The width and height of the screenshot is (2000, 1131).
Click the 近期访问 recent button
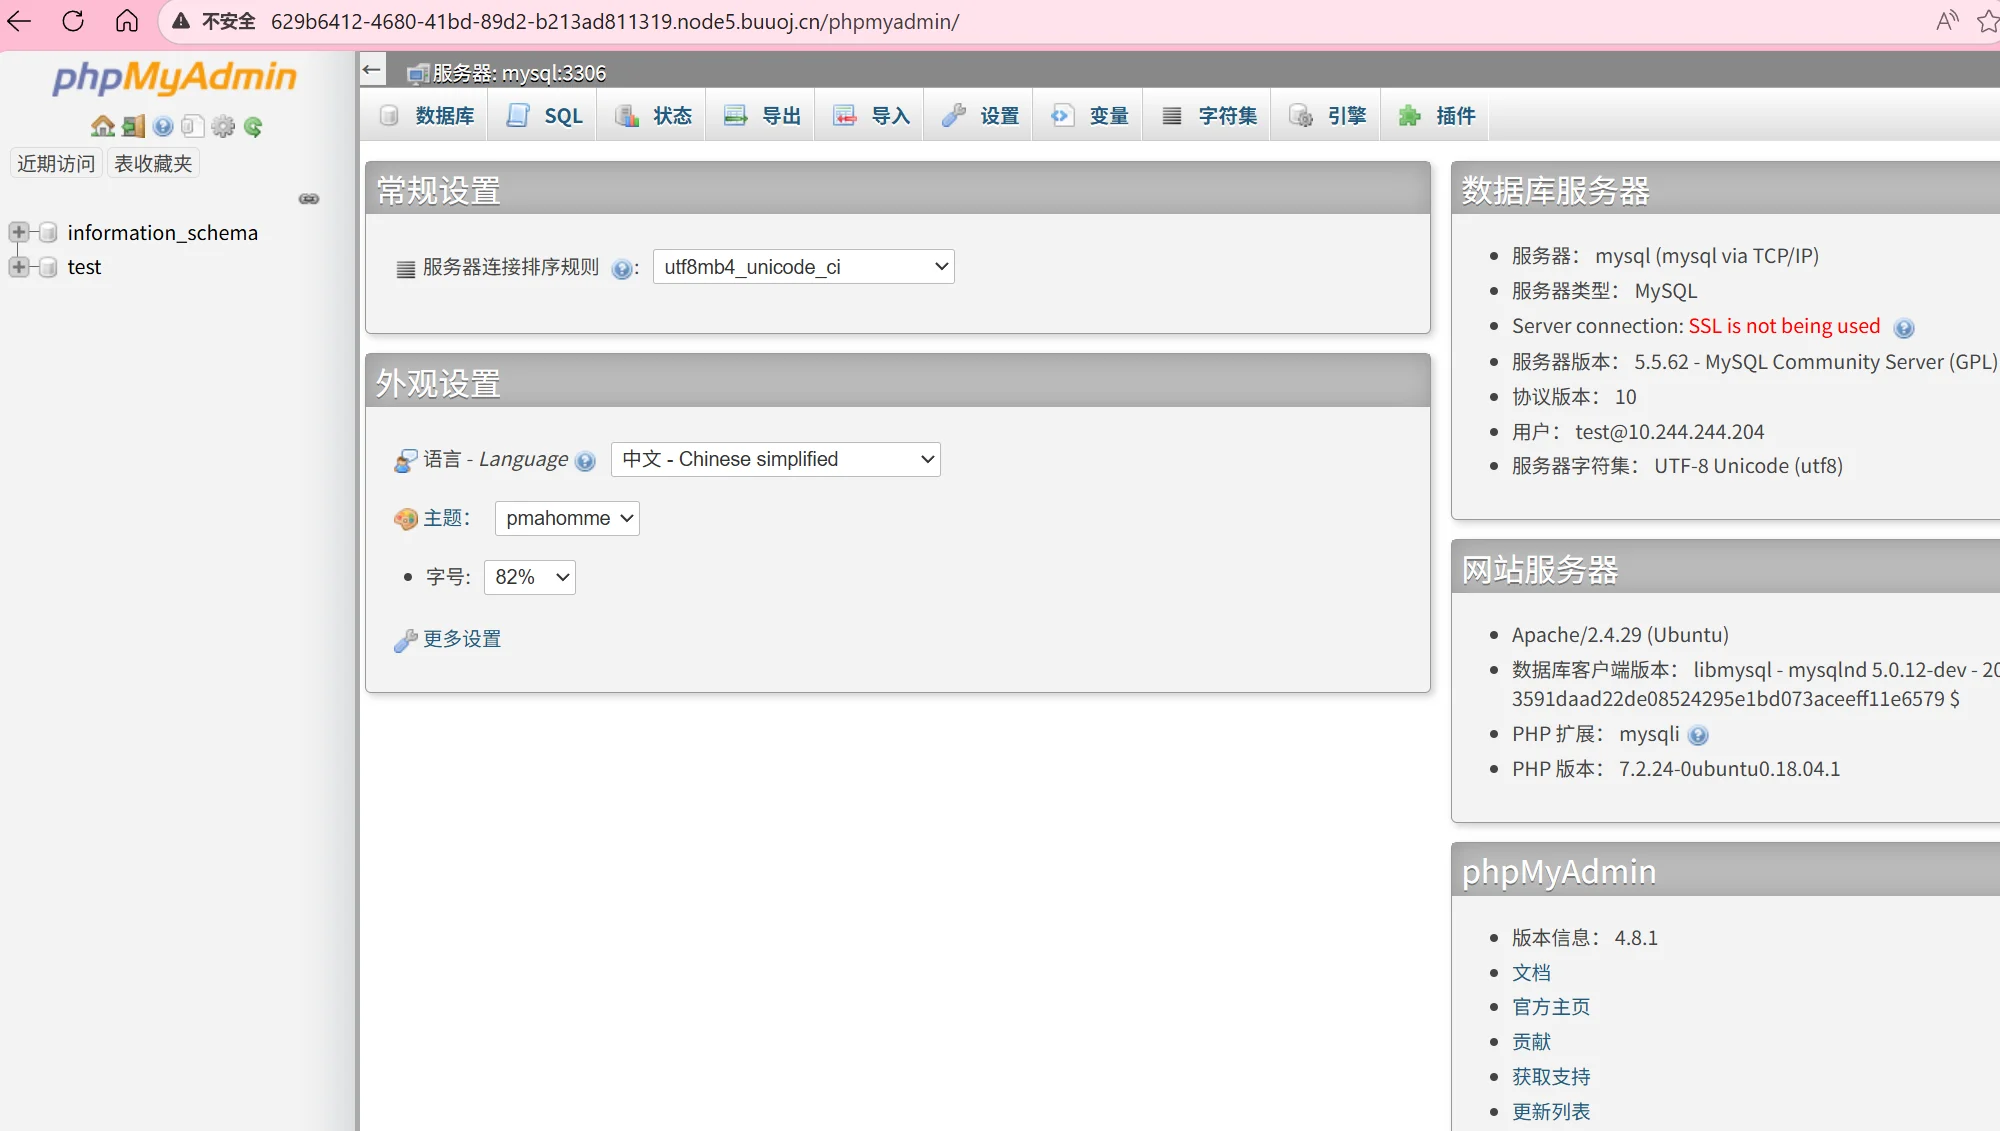pos(56,163)
